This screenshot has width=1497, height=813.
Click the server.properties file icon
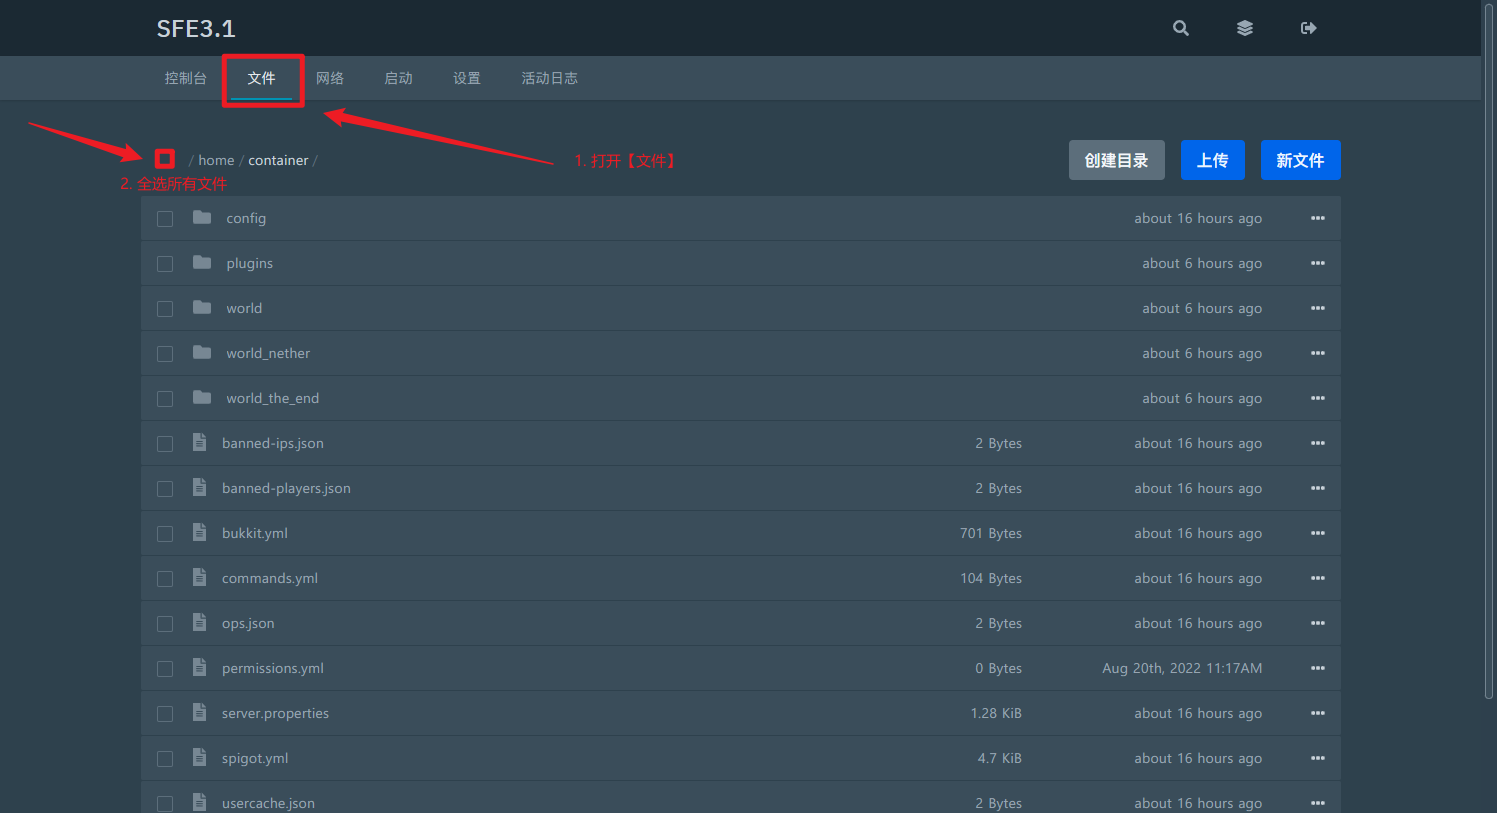(x=200, y=713)
